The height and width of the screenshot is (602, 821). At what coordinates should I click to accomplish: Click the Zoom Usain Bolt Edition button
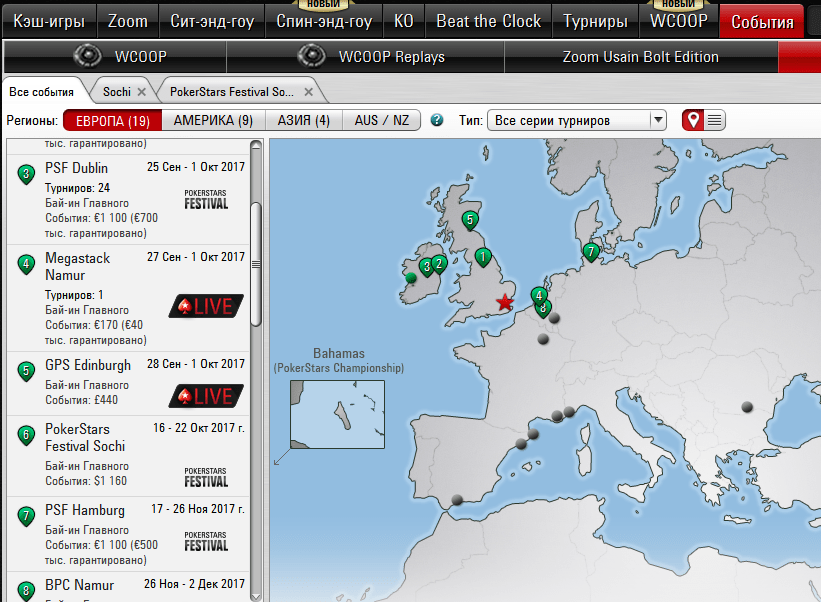[x=641, y=57]
